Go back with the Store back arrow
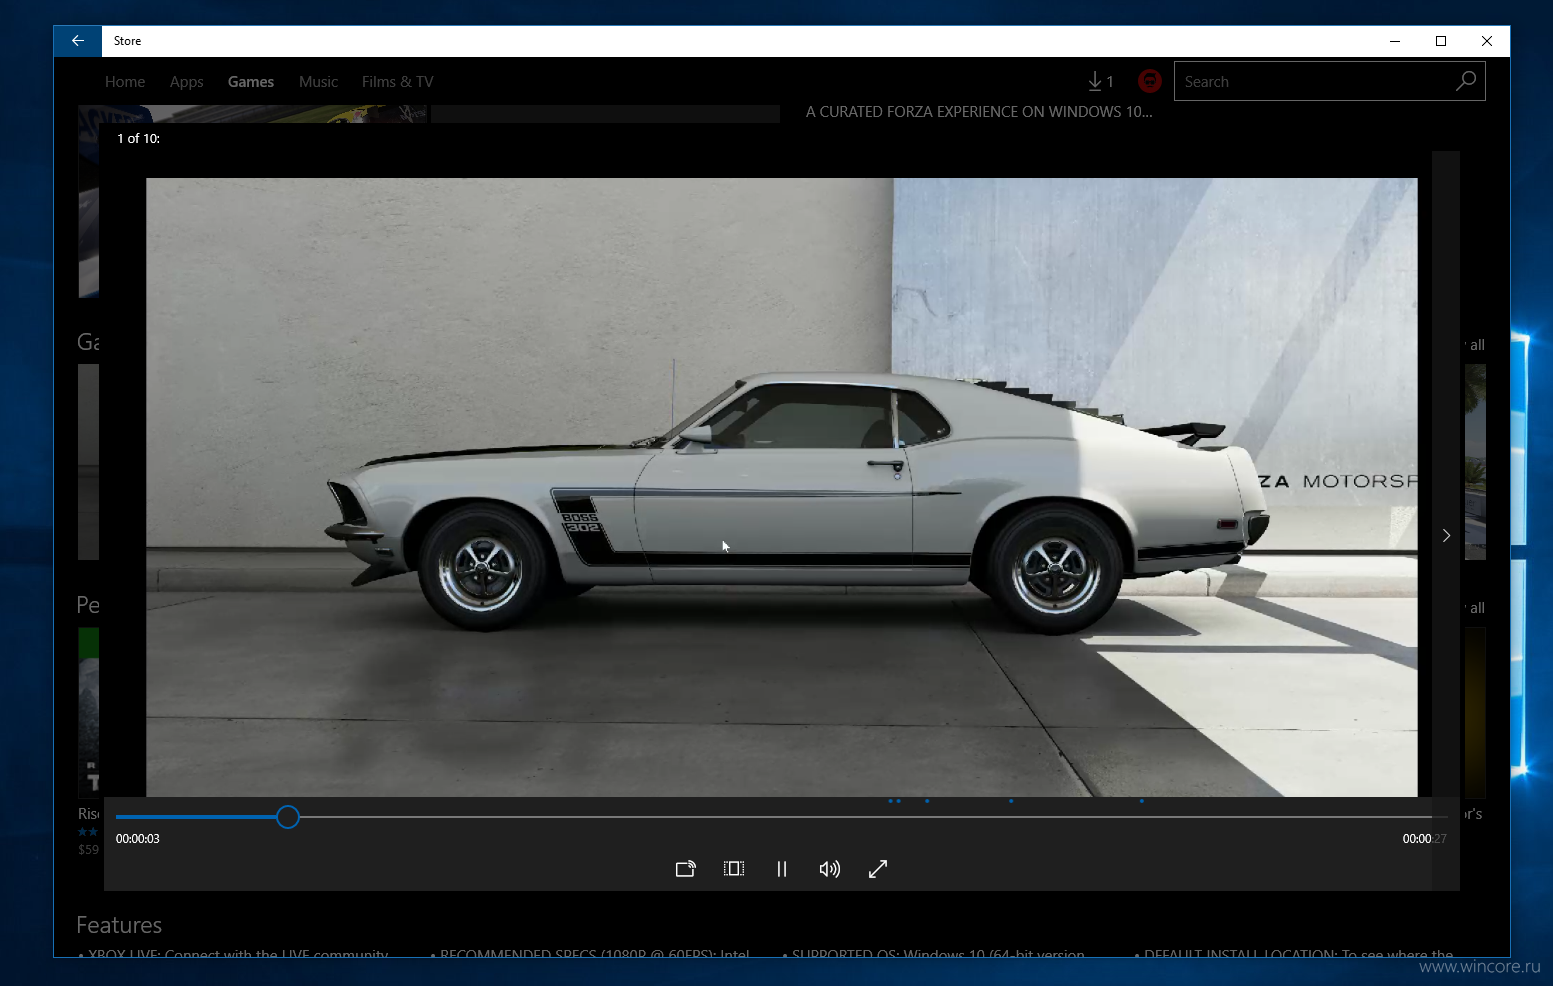 [77, 41]
